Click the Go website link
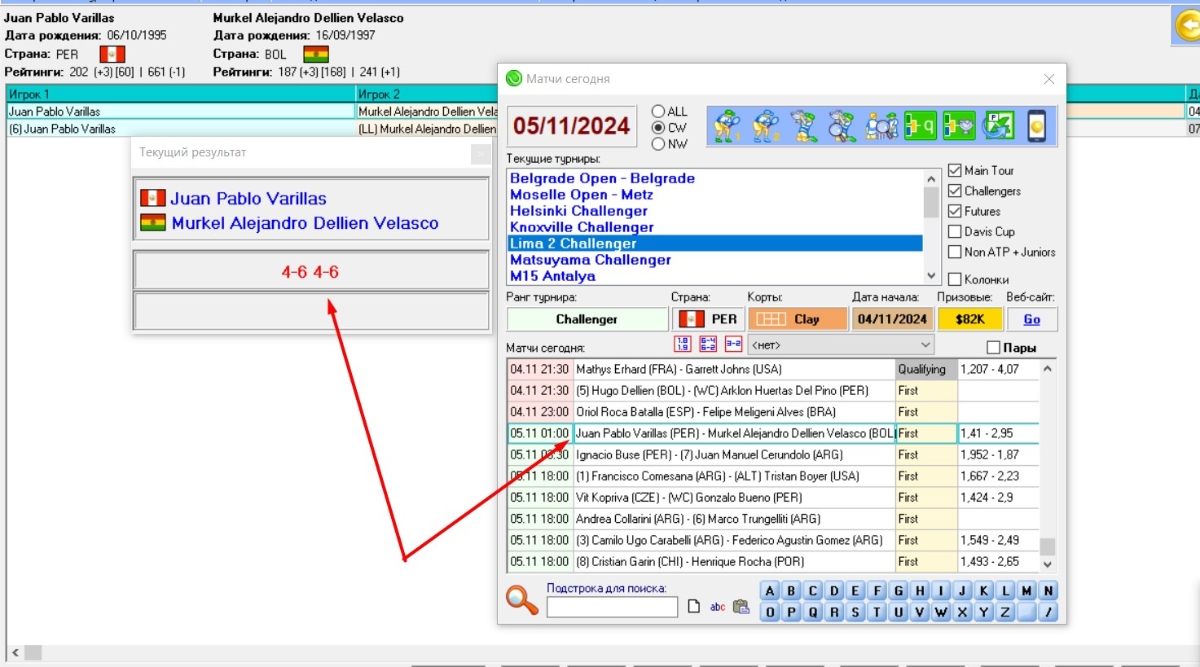Screen dimensions: 1200x667 1031,319
